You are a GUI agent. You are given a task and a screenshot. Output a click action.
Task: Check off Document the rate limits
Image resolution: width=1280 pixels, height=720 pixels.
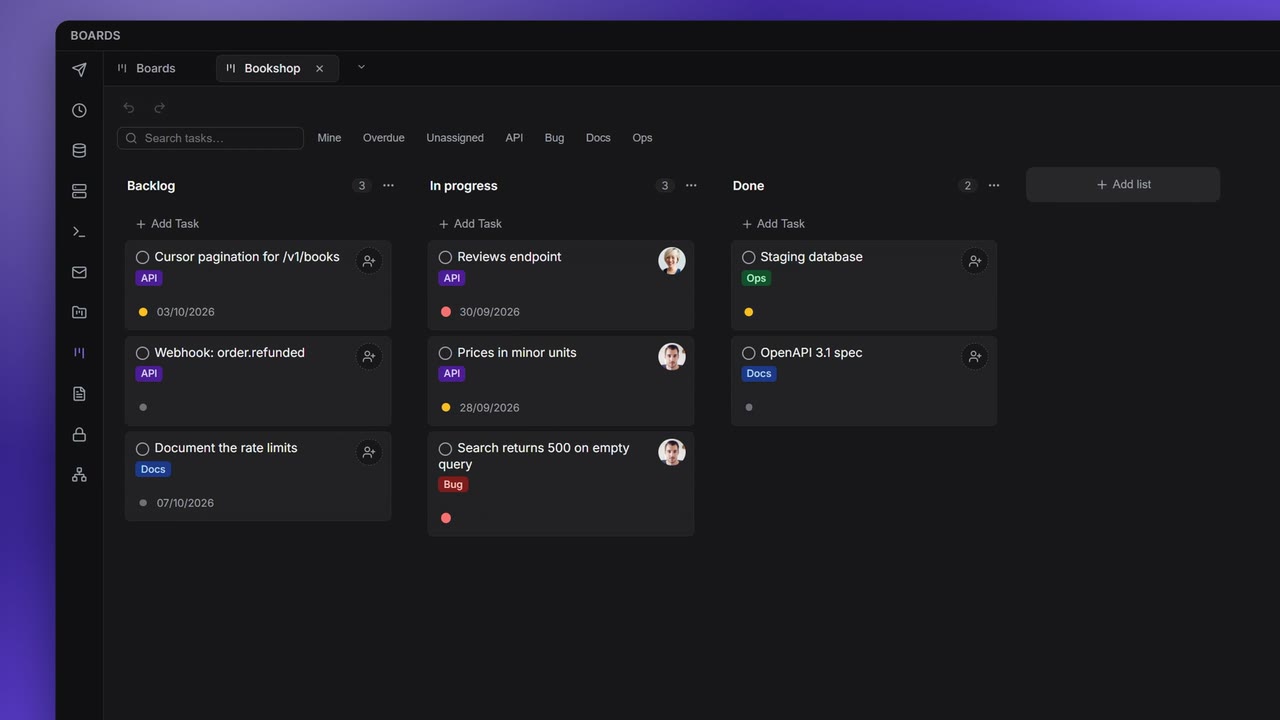click(142, 448)
